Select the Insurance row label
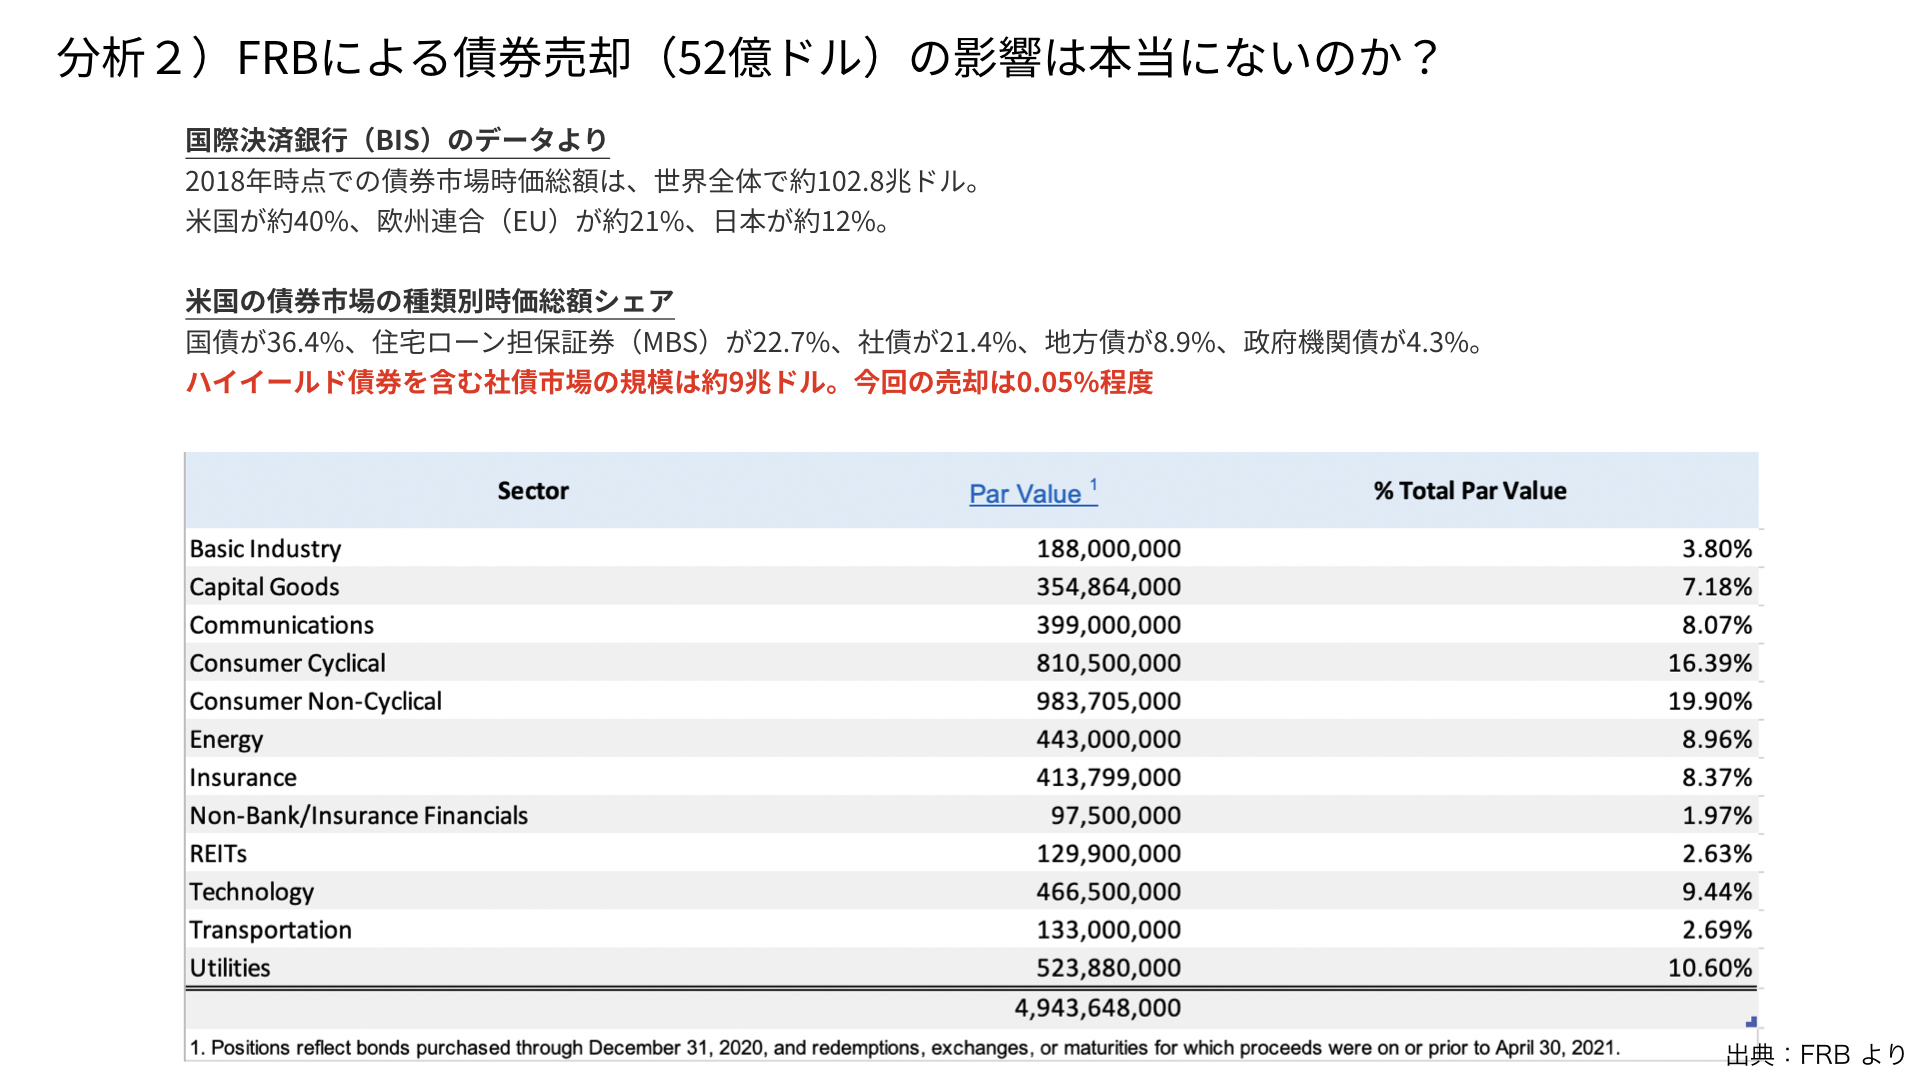Screen dimensions: 1920x1080 (x=243, y=778)
